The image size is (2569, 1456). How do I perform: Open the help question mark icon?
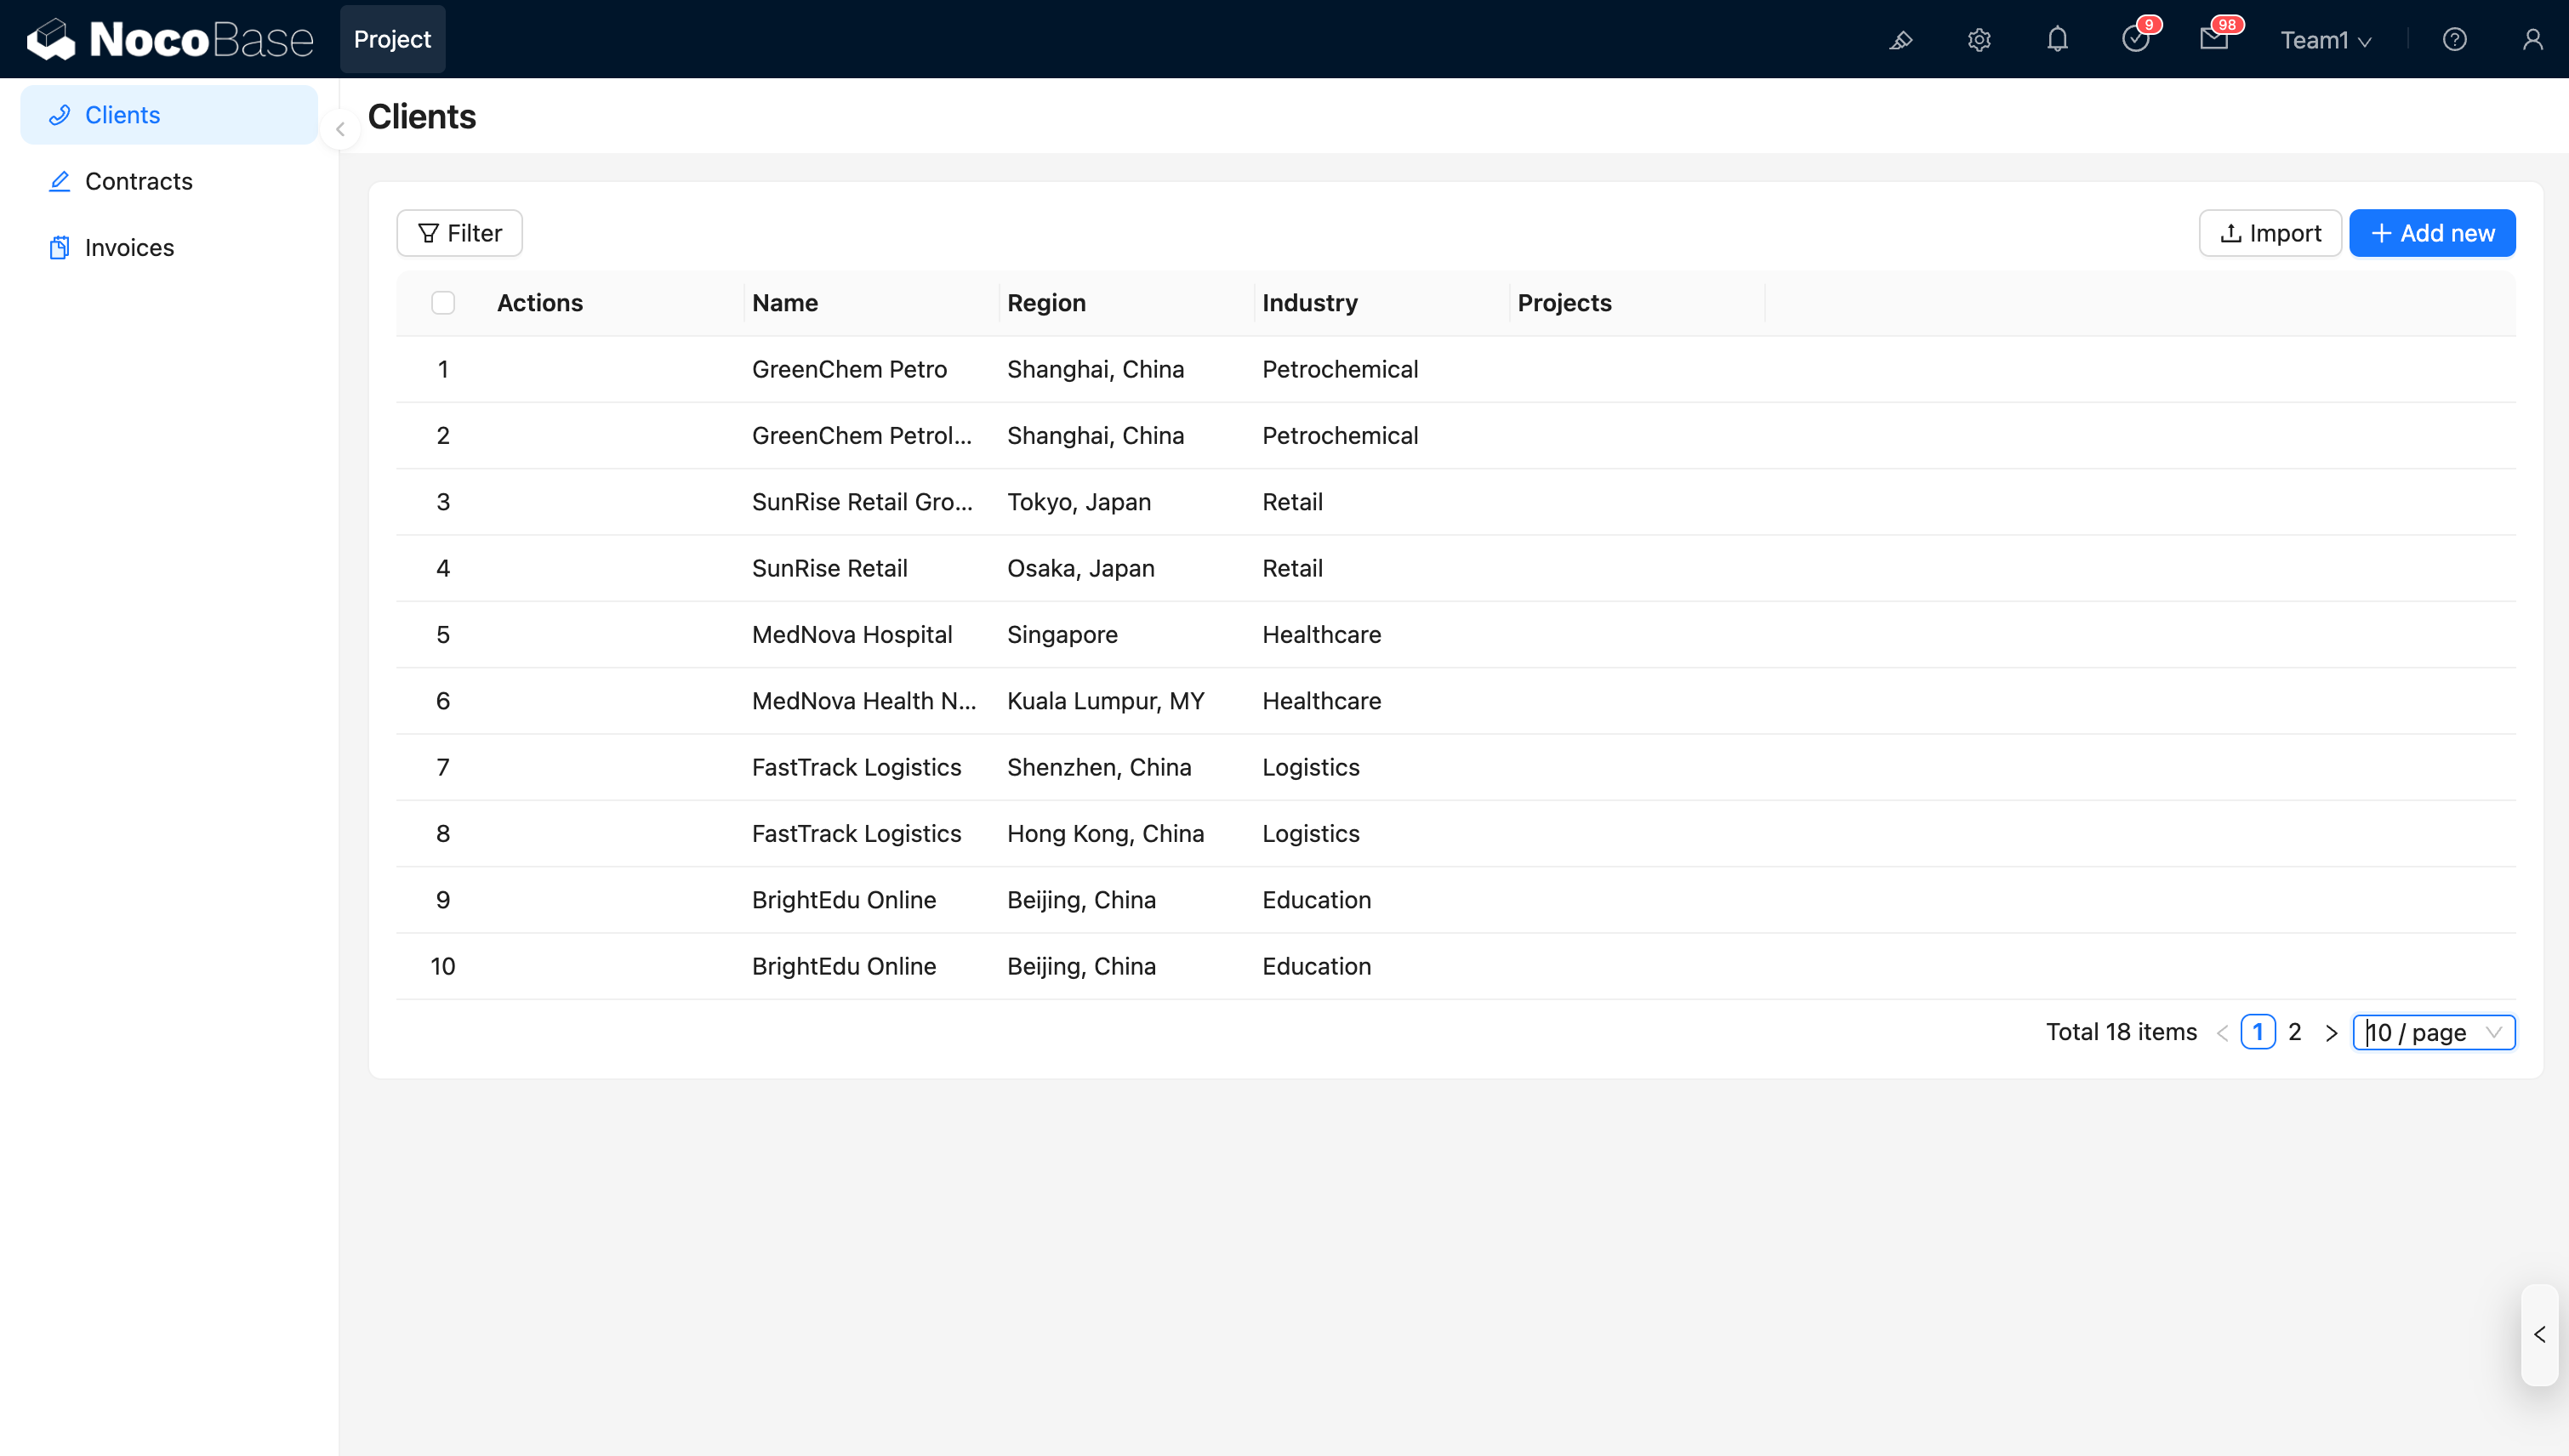(x=2456, y=39)
